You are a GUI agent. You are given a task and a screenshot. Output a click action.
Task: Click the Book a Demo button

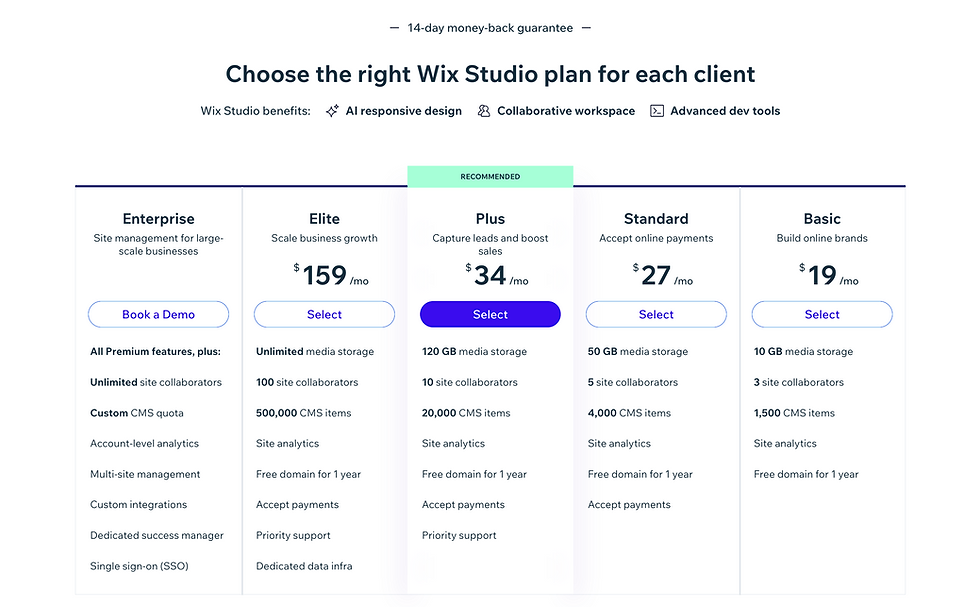click(158, 314)
